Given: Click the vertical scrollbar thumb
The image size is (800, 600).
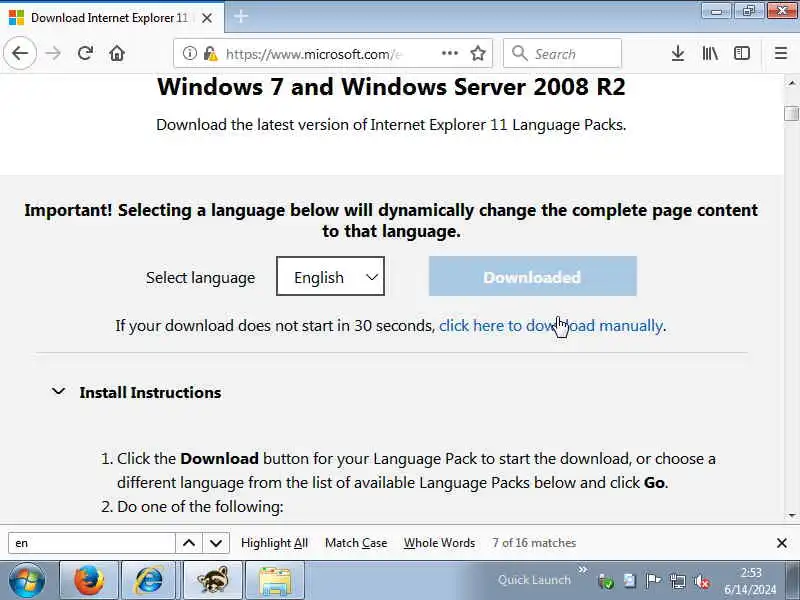Looking at the screenshot, I should pos(791,113).
